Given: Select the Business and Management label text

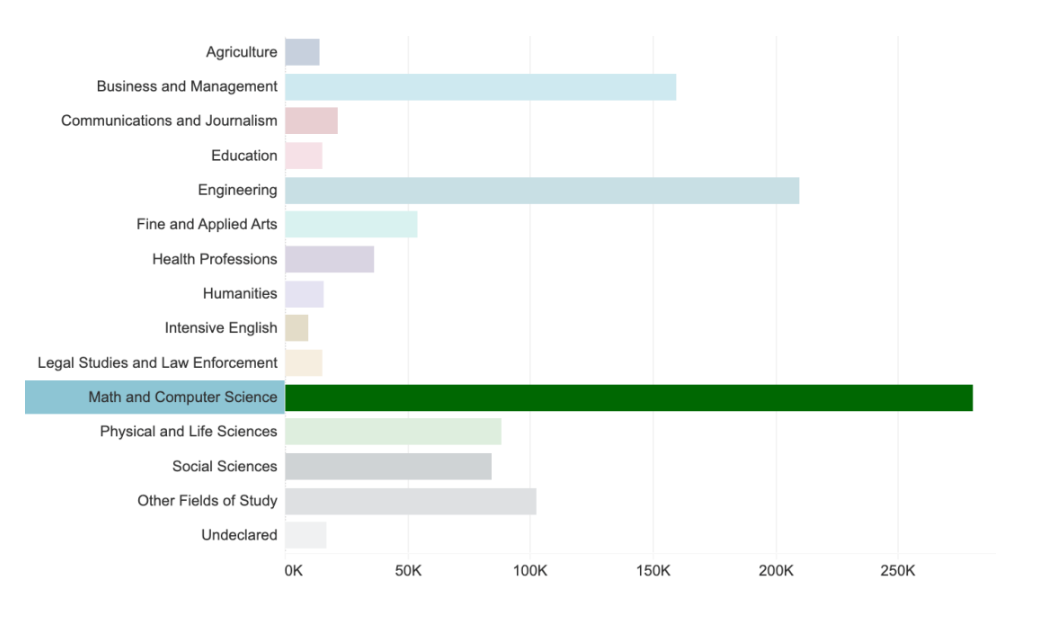Looking at the screenshot, I should click(x=187, y=87).
